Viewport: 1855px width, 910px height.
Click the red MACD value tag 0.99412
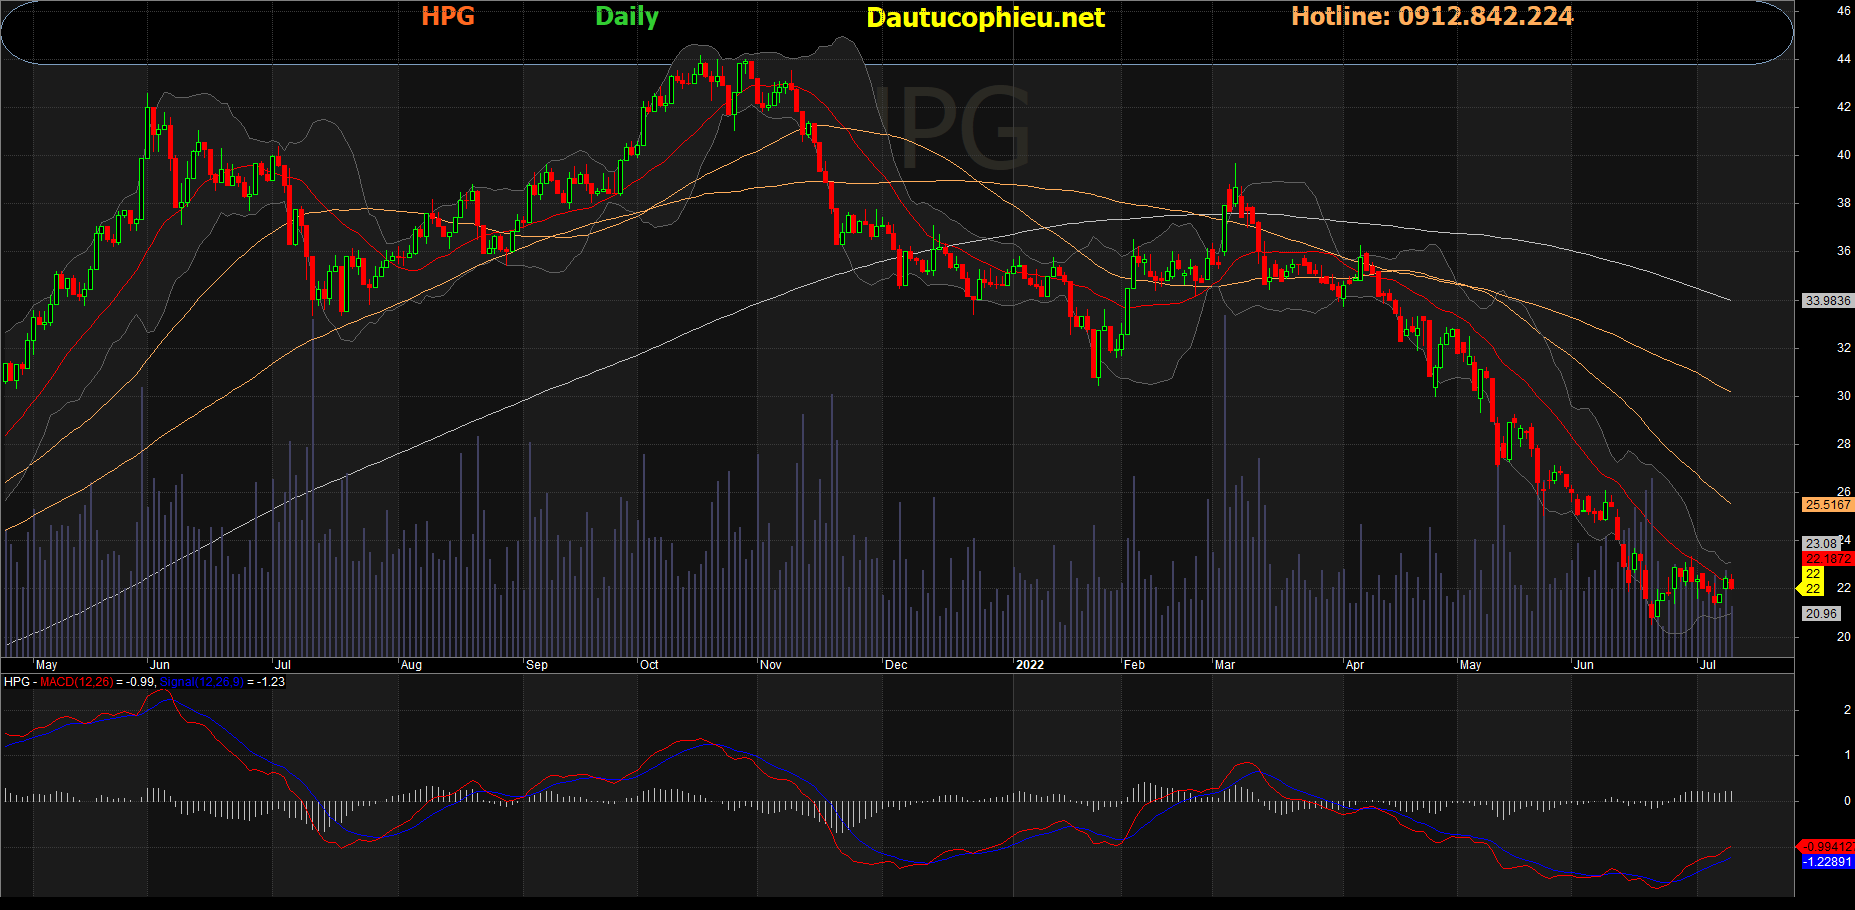[1826, 847]
